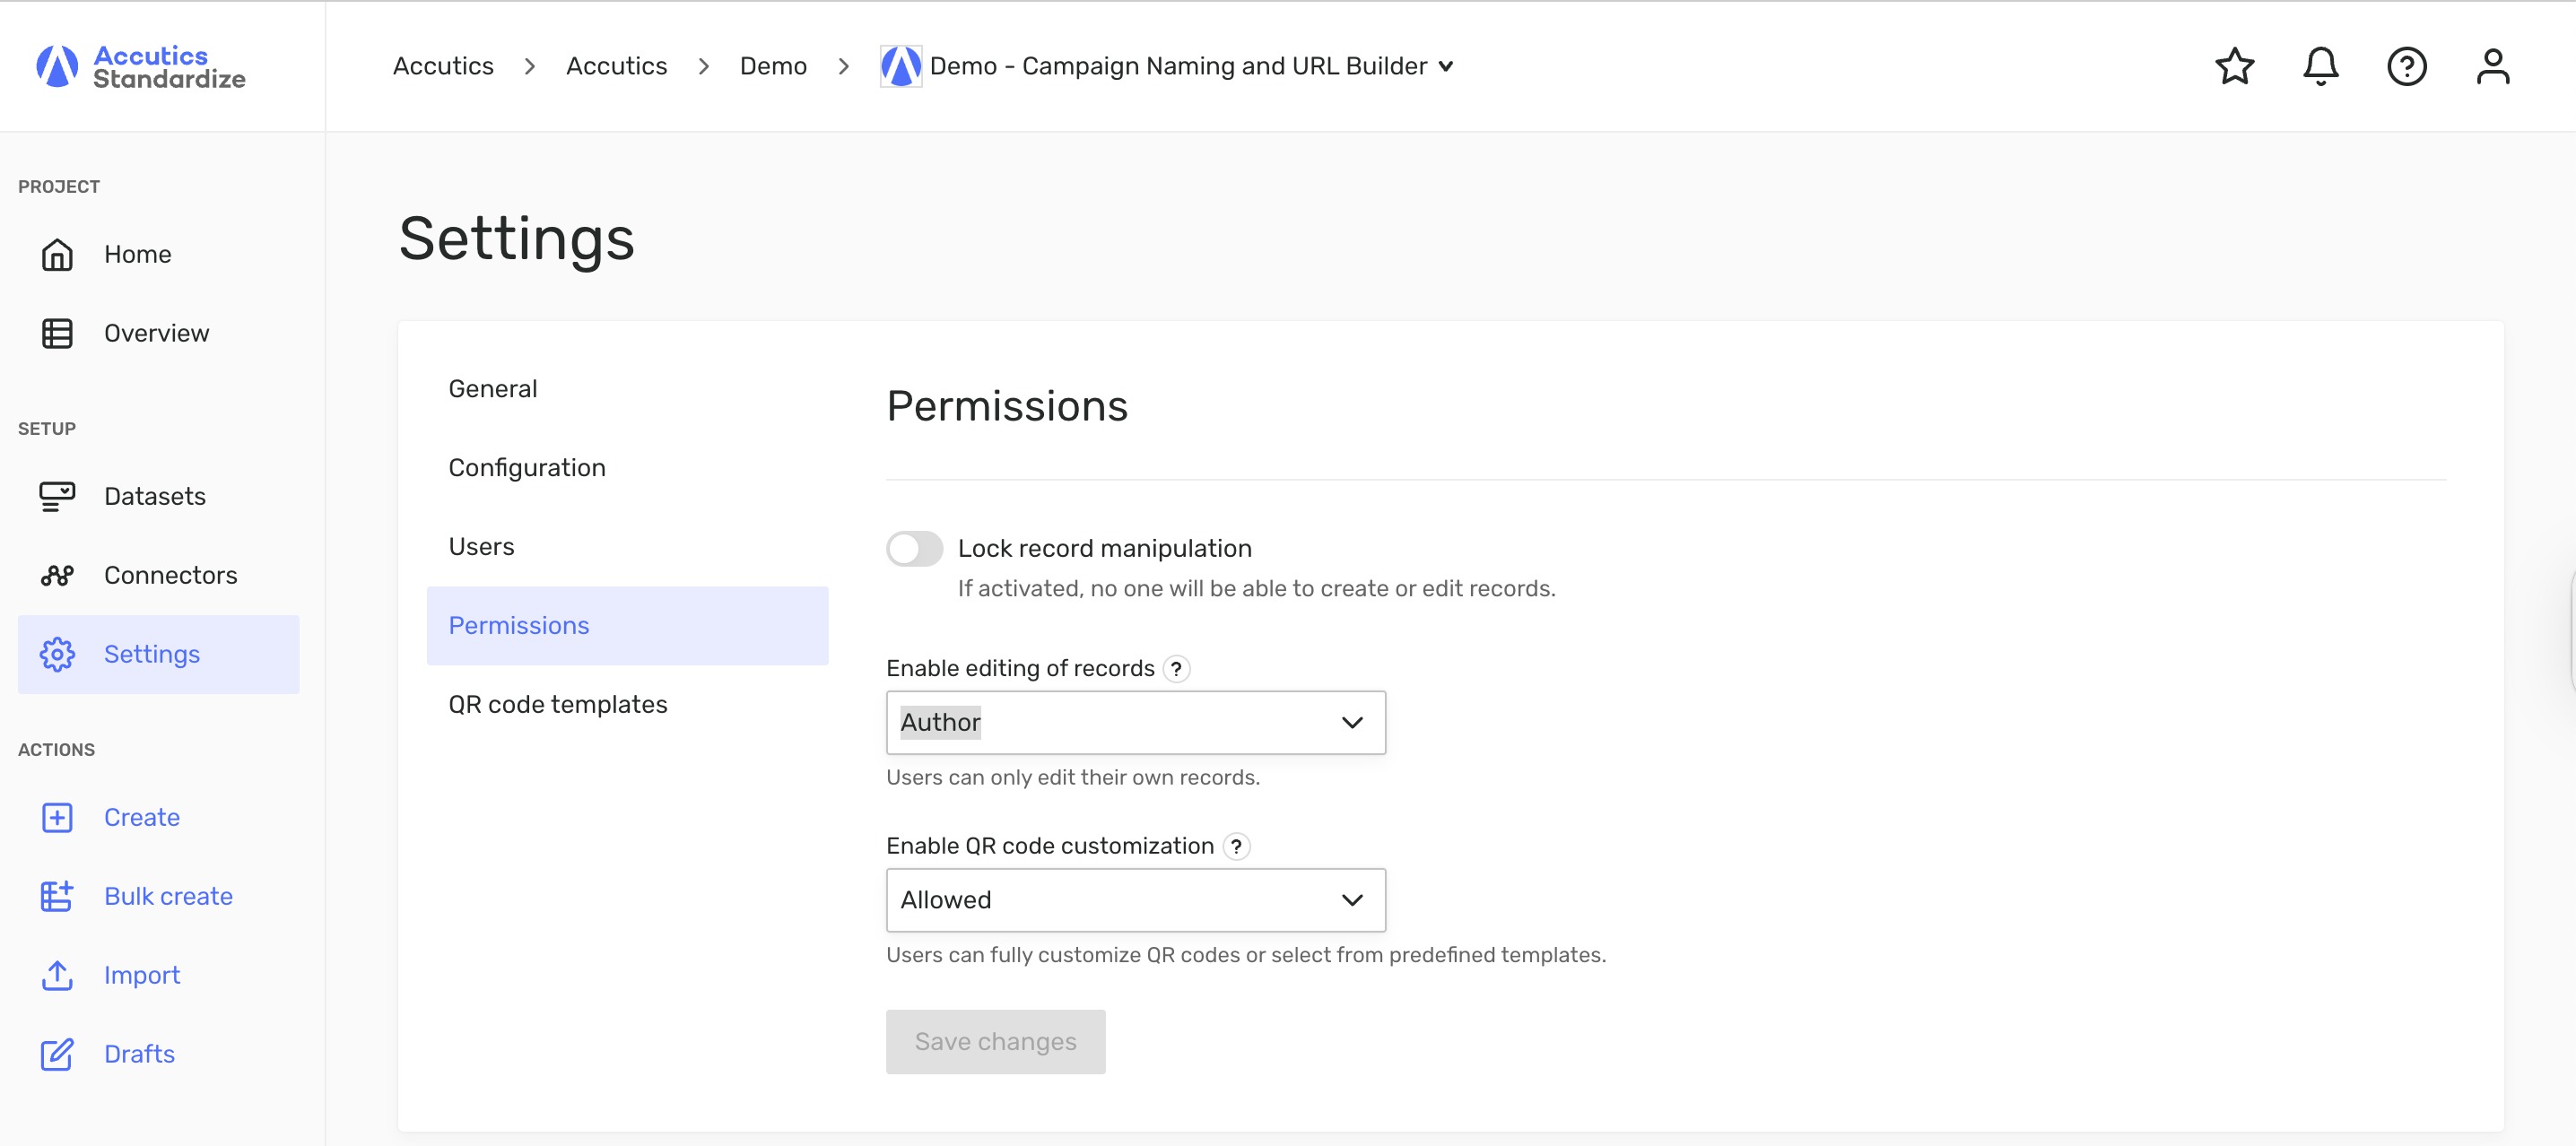Click the Save changes button
The height and width of the screenshot is (1146, 2576).
tap(995, 1041)
